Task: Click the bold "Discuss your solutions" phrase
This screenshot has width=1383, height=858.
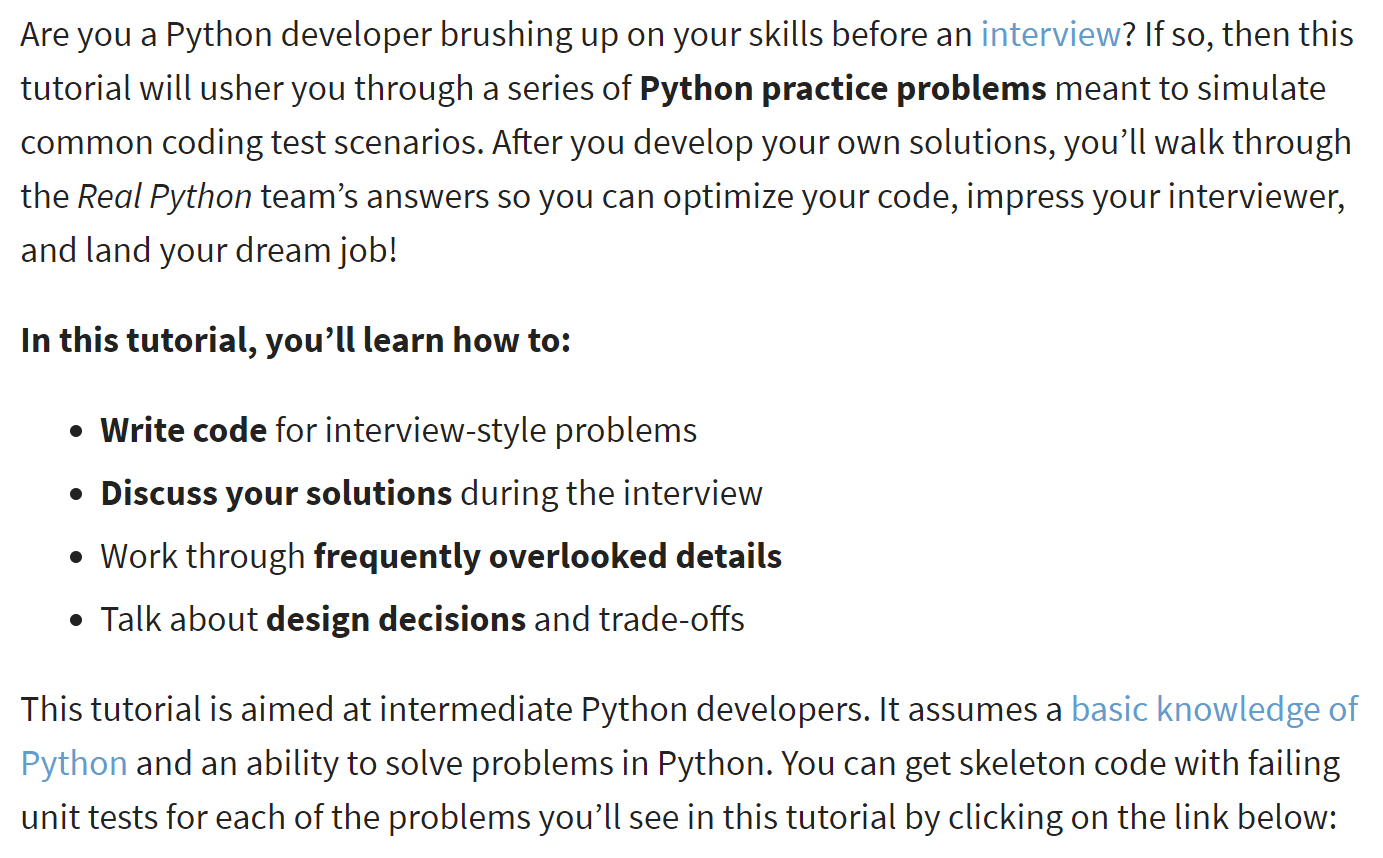Action: point(276,494)
